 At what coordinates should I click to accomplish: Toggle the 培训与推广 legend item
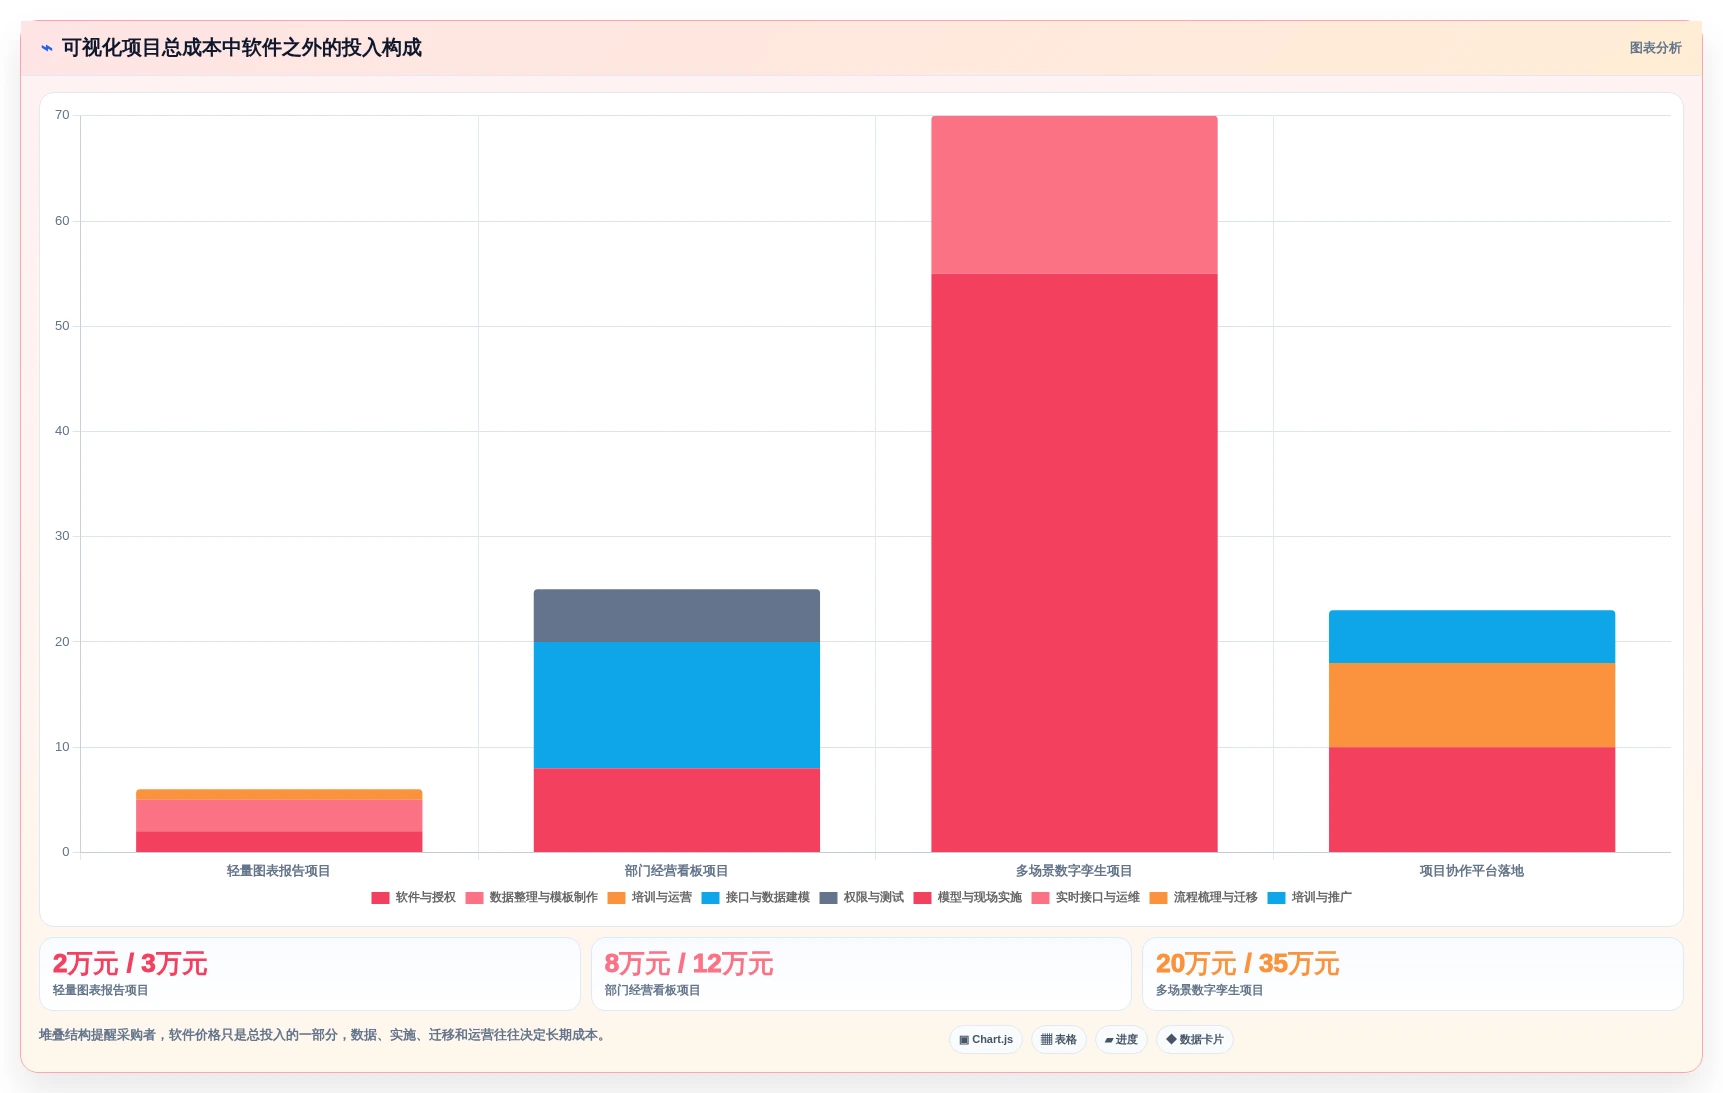[1309, 898]
